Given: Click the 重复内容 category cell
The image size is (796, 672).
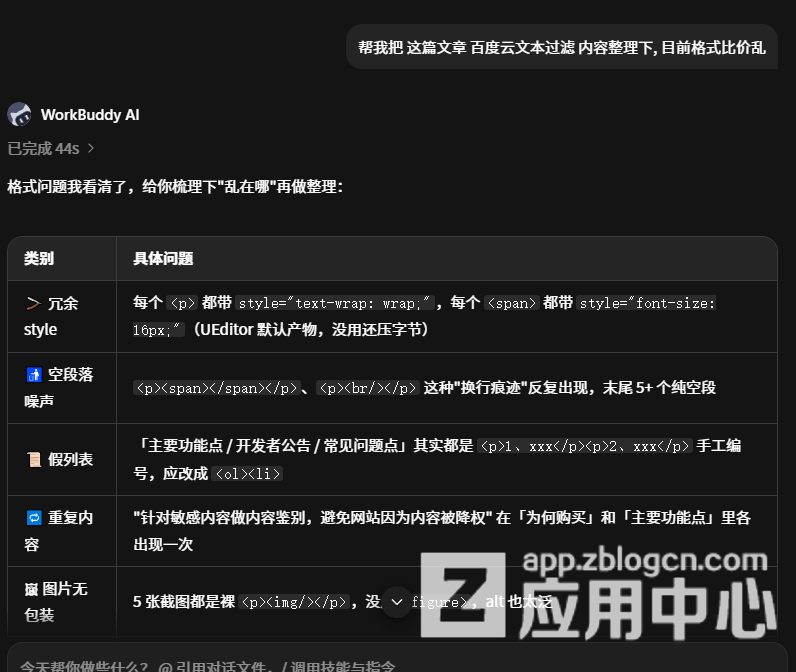Looking at the screenshot, I should [x=62, y=531].
